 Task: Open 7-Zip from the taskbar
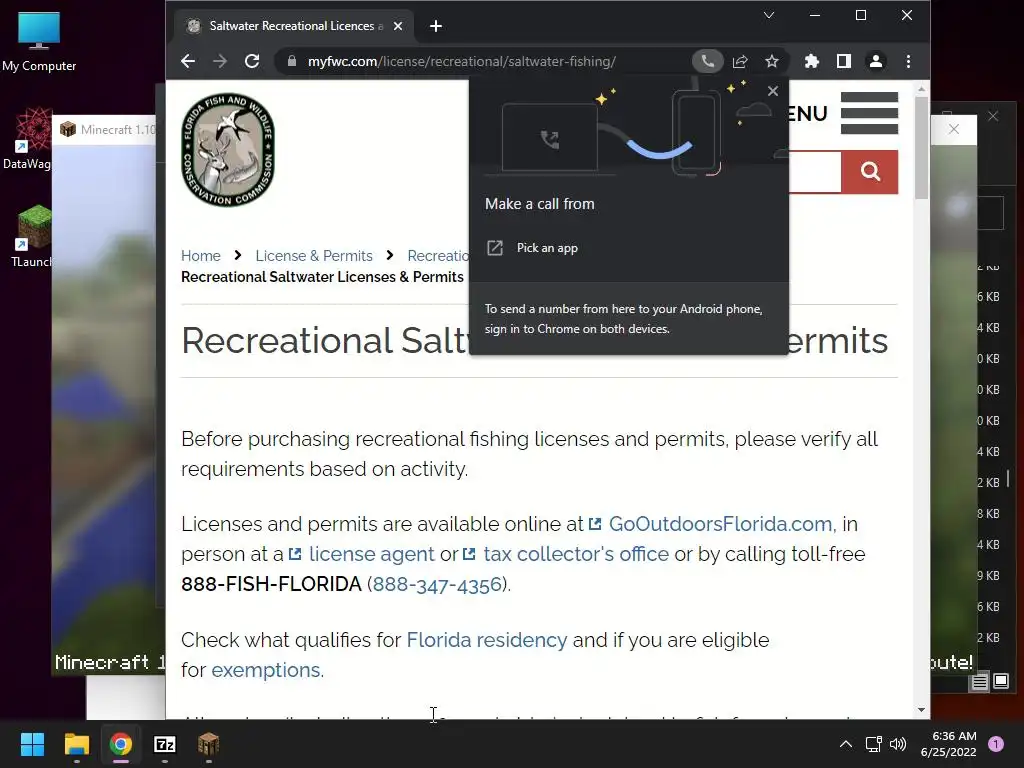point(165,744)
